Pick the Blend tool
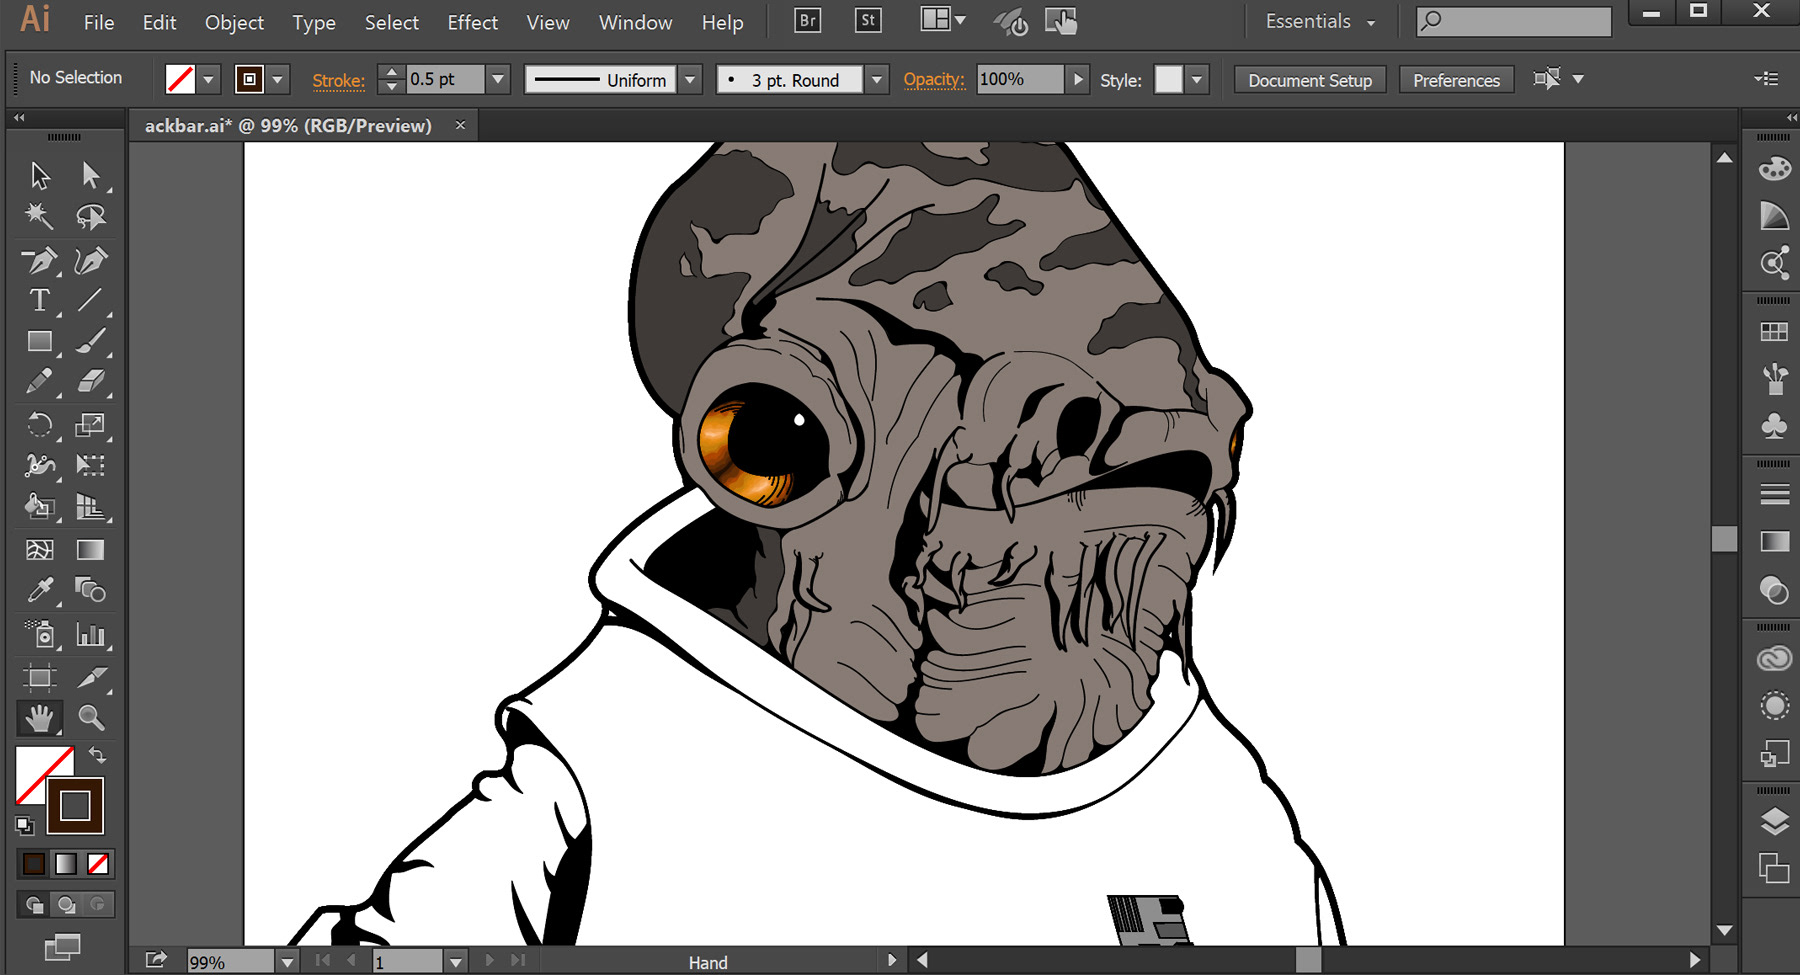Screen dimensions: 1800x975 click(x=91, y=590)
